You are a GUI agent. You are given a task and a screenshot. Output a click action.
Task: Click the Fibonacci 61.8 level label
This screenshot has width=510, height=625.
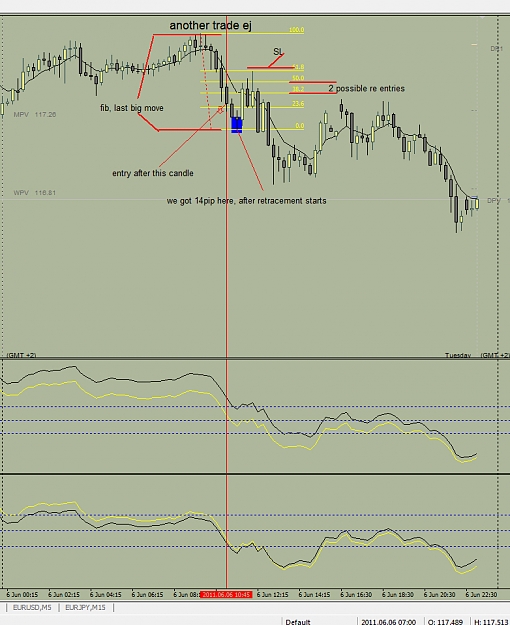298,67
